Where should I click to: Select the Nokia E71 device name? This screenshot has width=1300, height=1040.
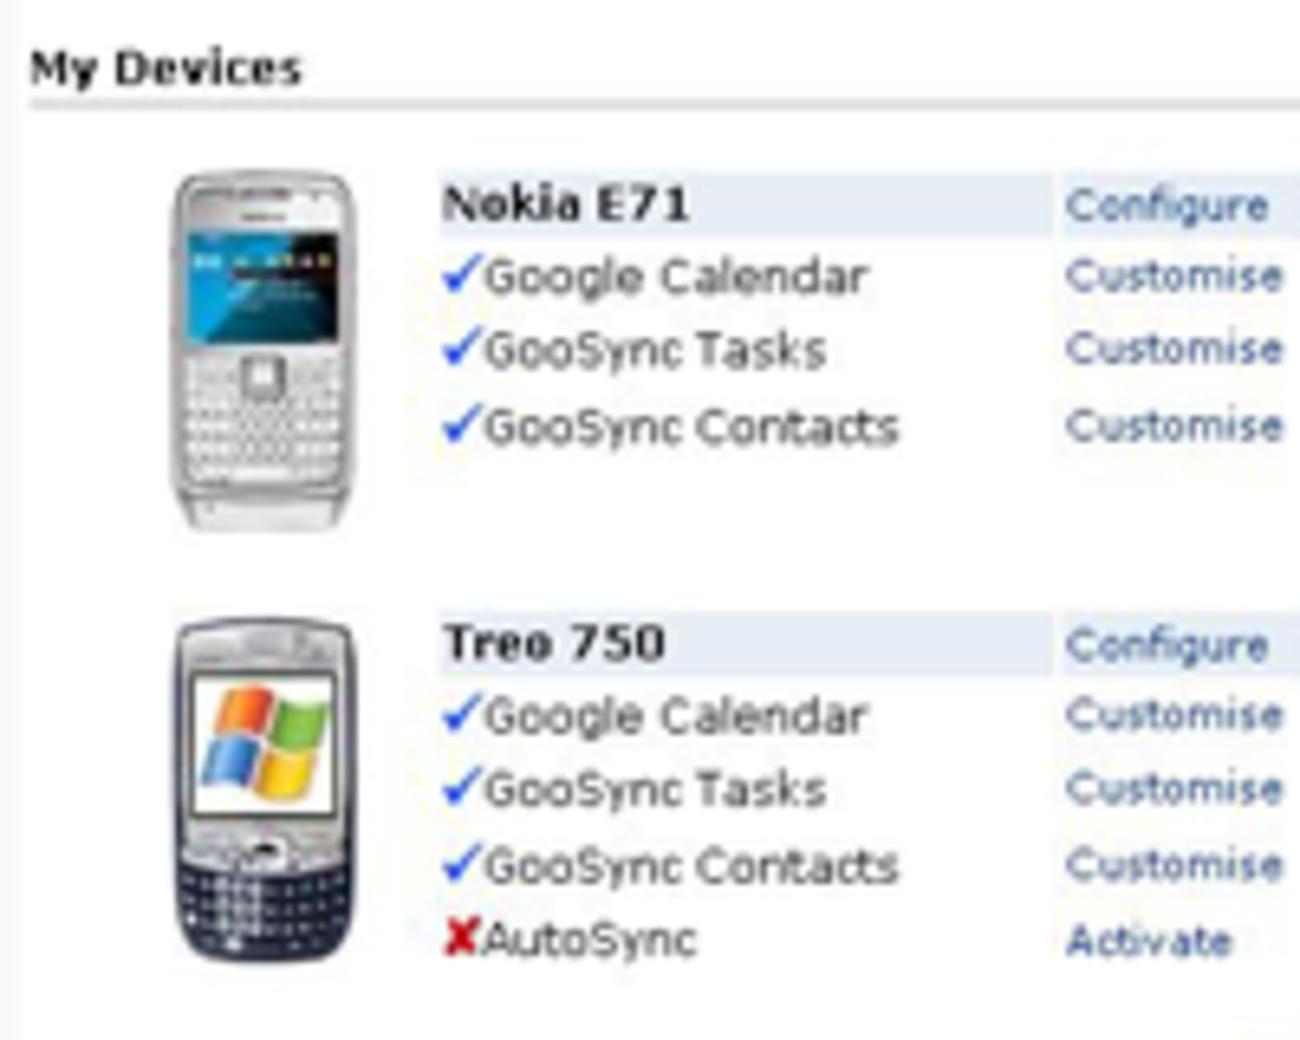click(x=566, y=205)
